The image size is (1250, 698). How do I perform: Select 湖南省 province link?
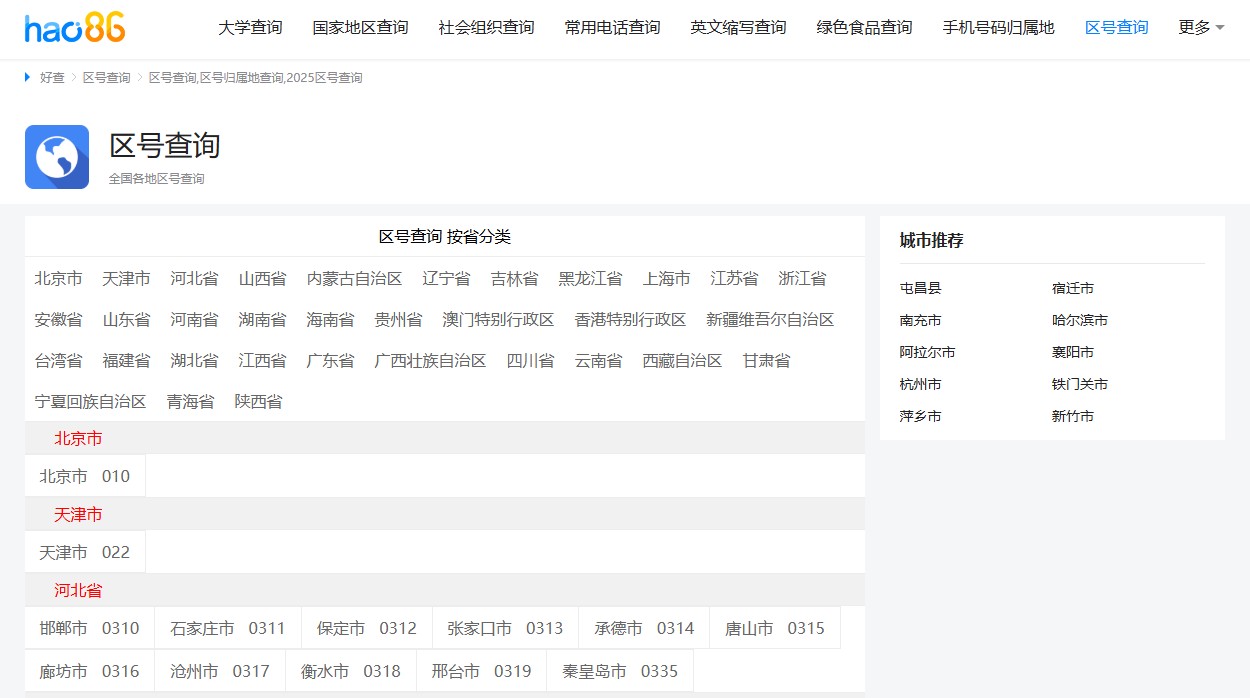pos(262,320)
